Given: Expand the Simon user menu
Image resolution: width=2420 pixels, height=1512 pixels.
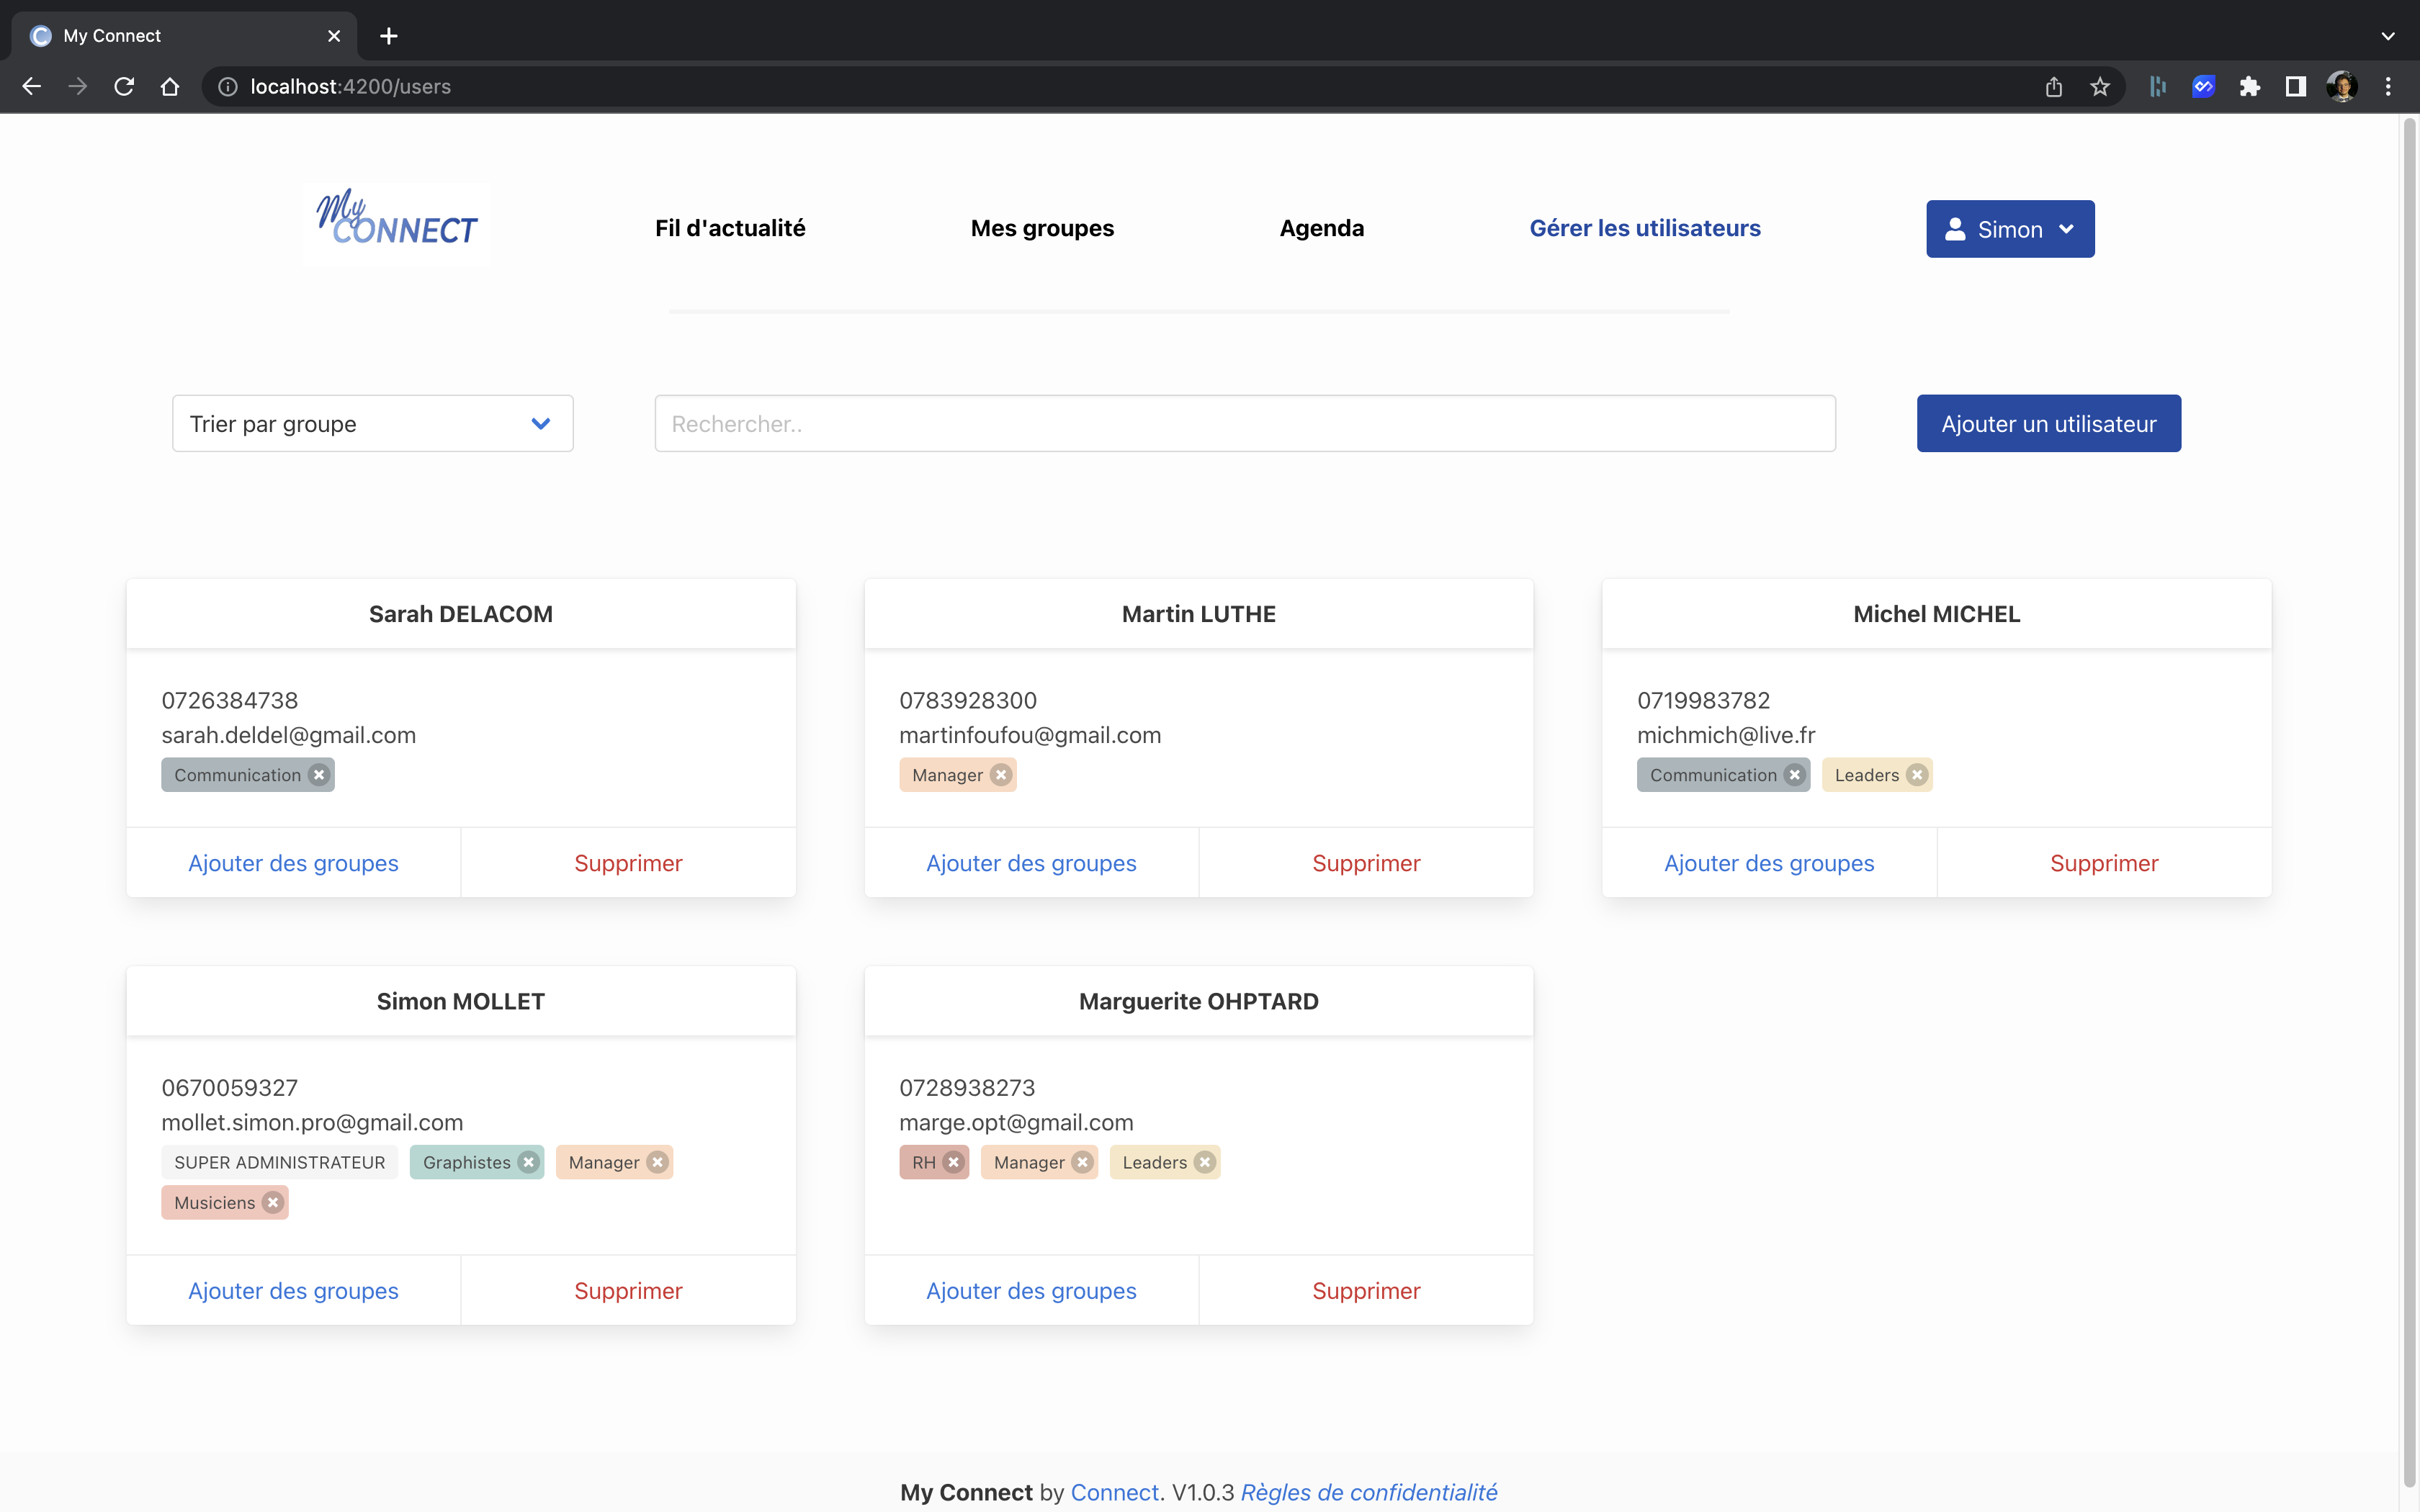Looking at the screenshot, I should (2009, 228).
